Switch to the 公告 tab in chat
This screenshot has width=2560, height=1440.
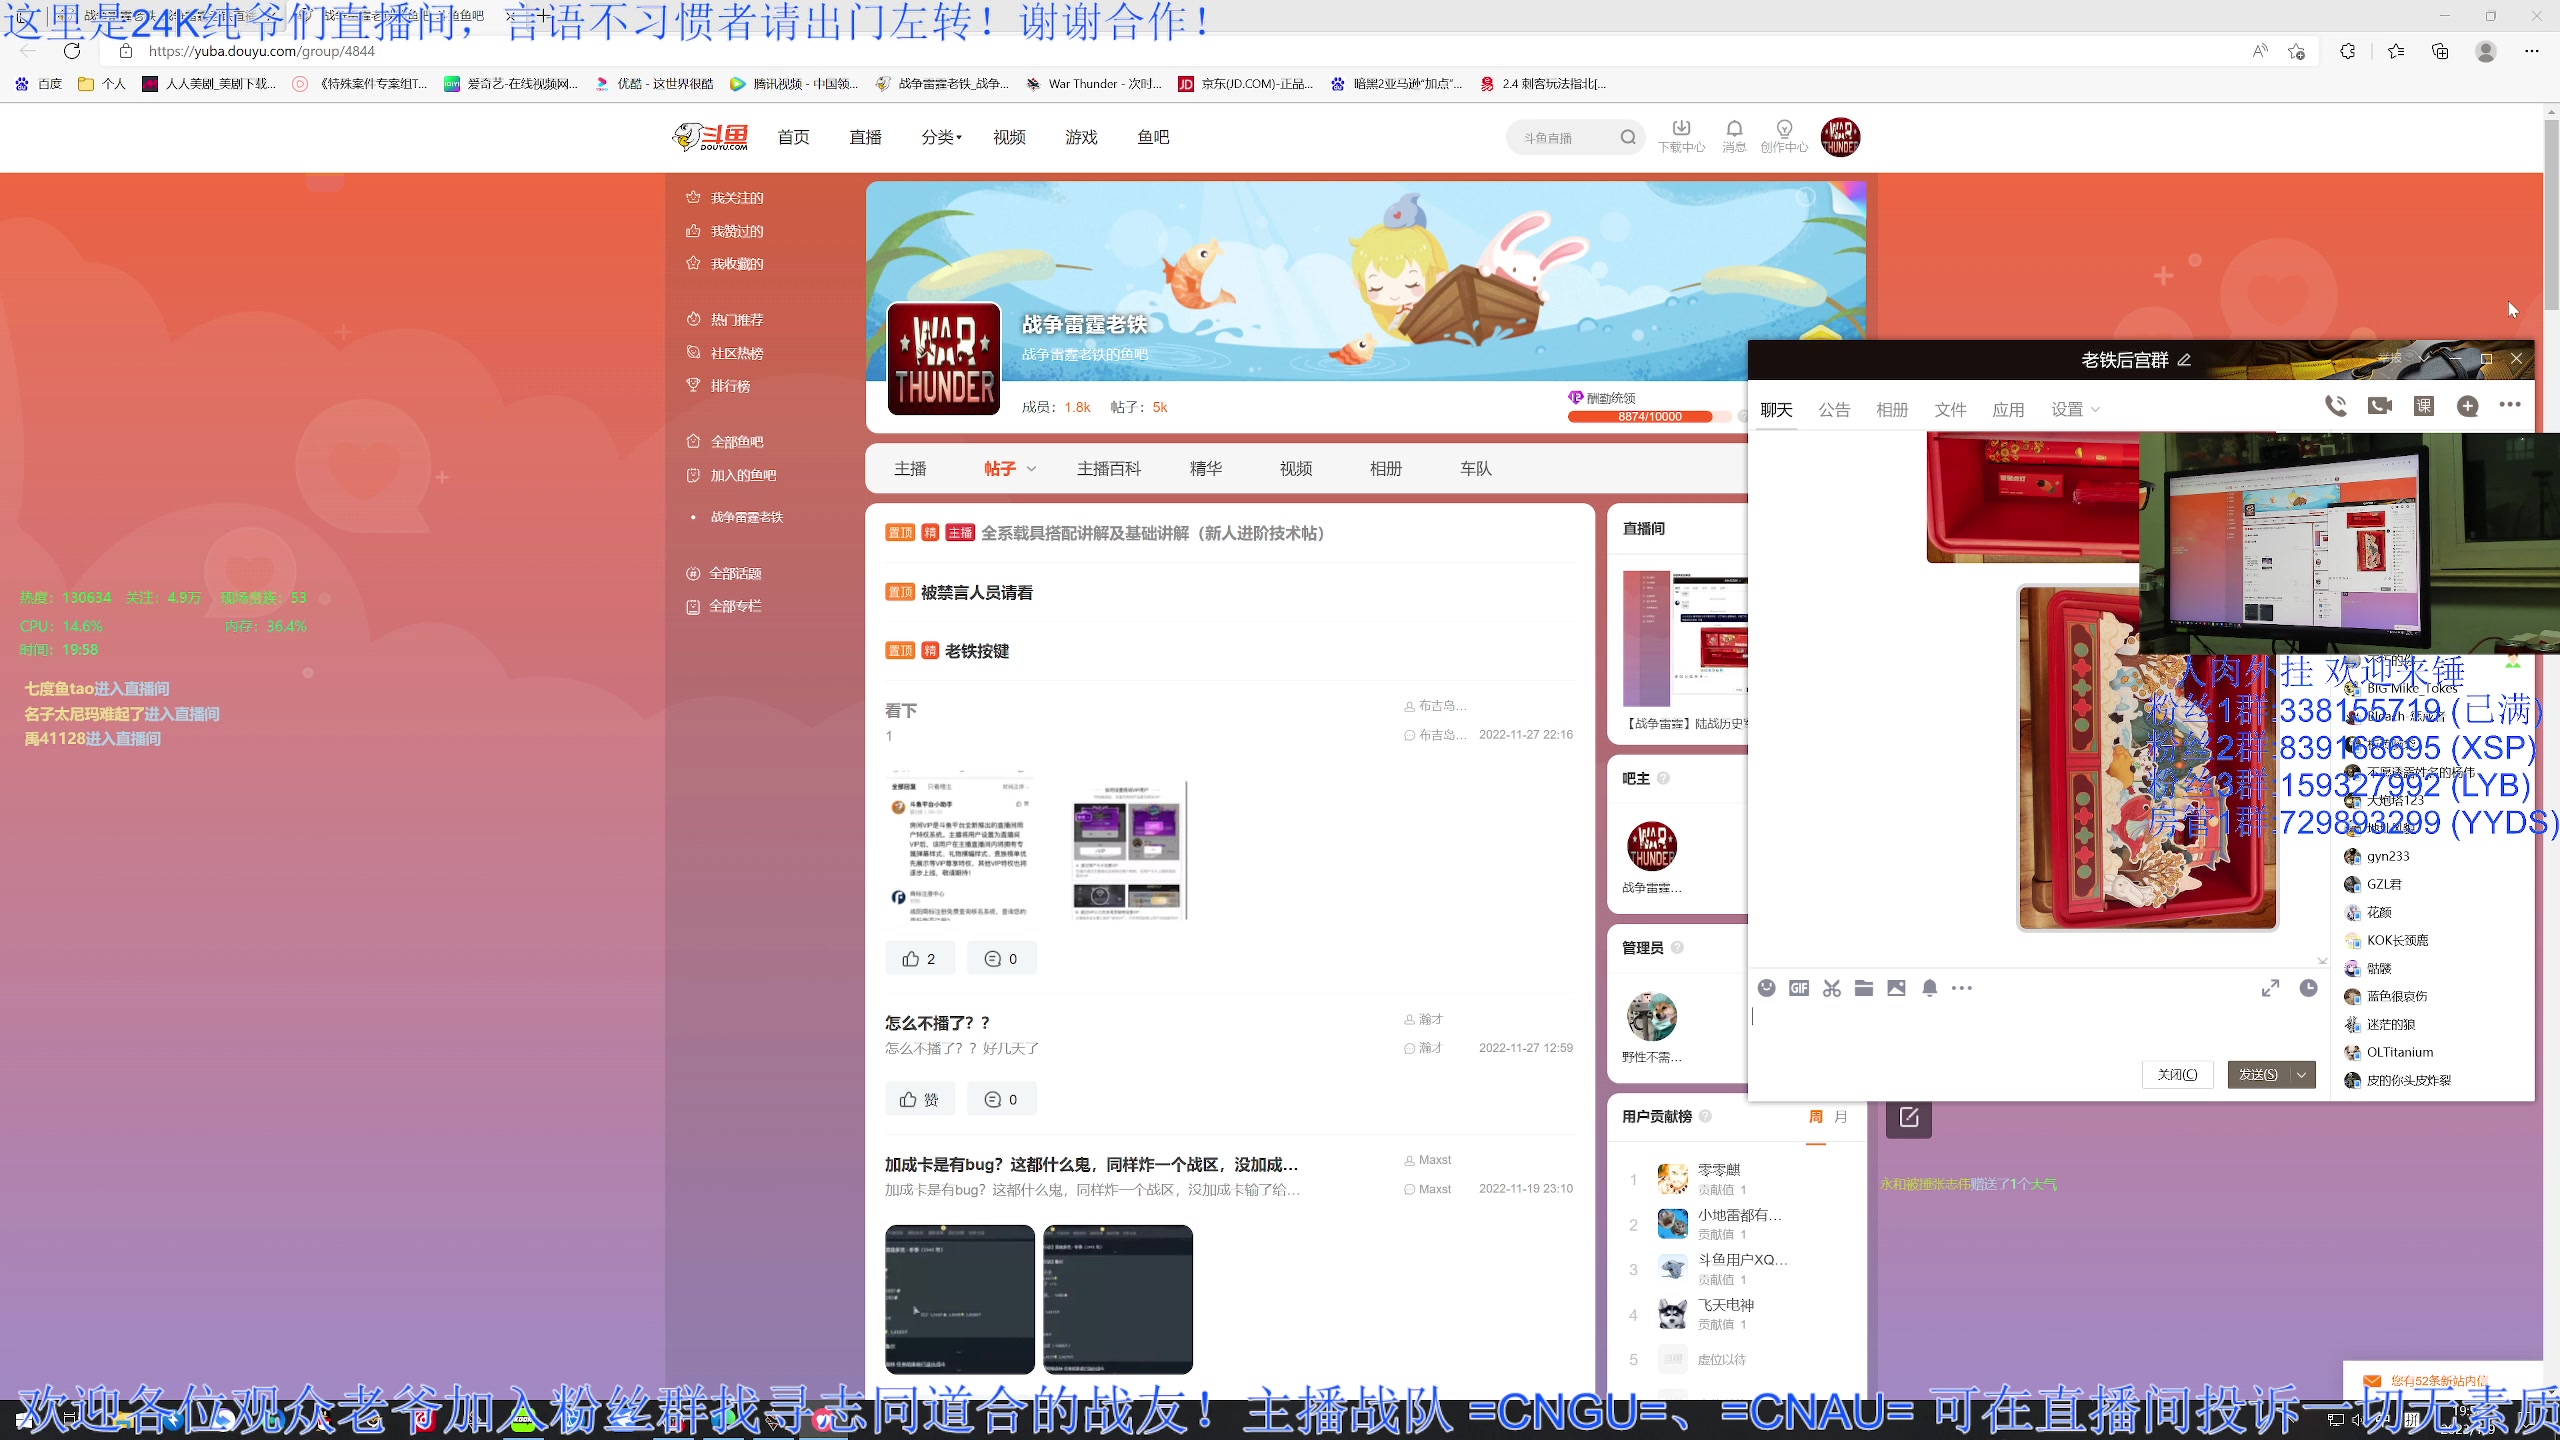coord(1833,410)
